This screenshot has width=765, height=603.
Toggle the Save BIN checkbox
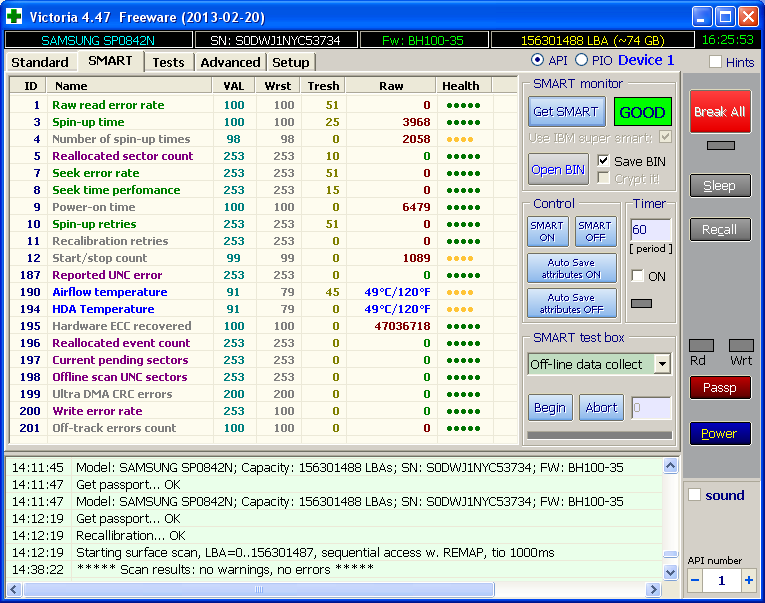pyautogui.click(x=604, y=161)
